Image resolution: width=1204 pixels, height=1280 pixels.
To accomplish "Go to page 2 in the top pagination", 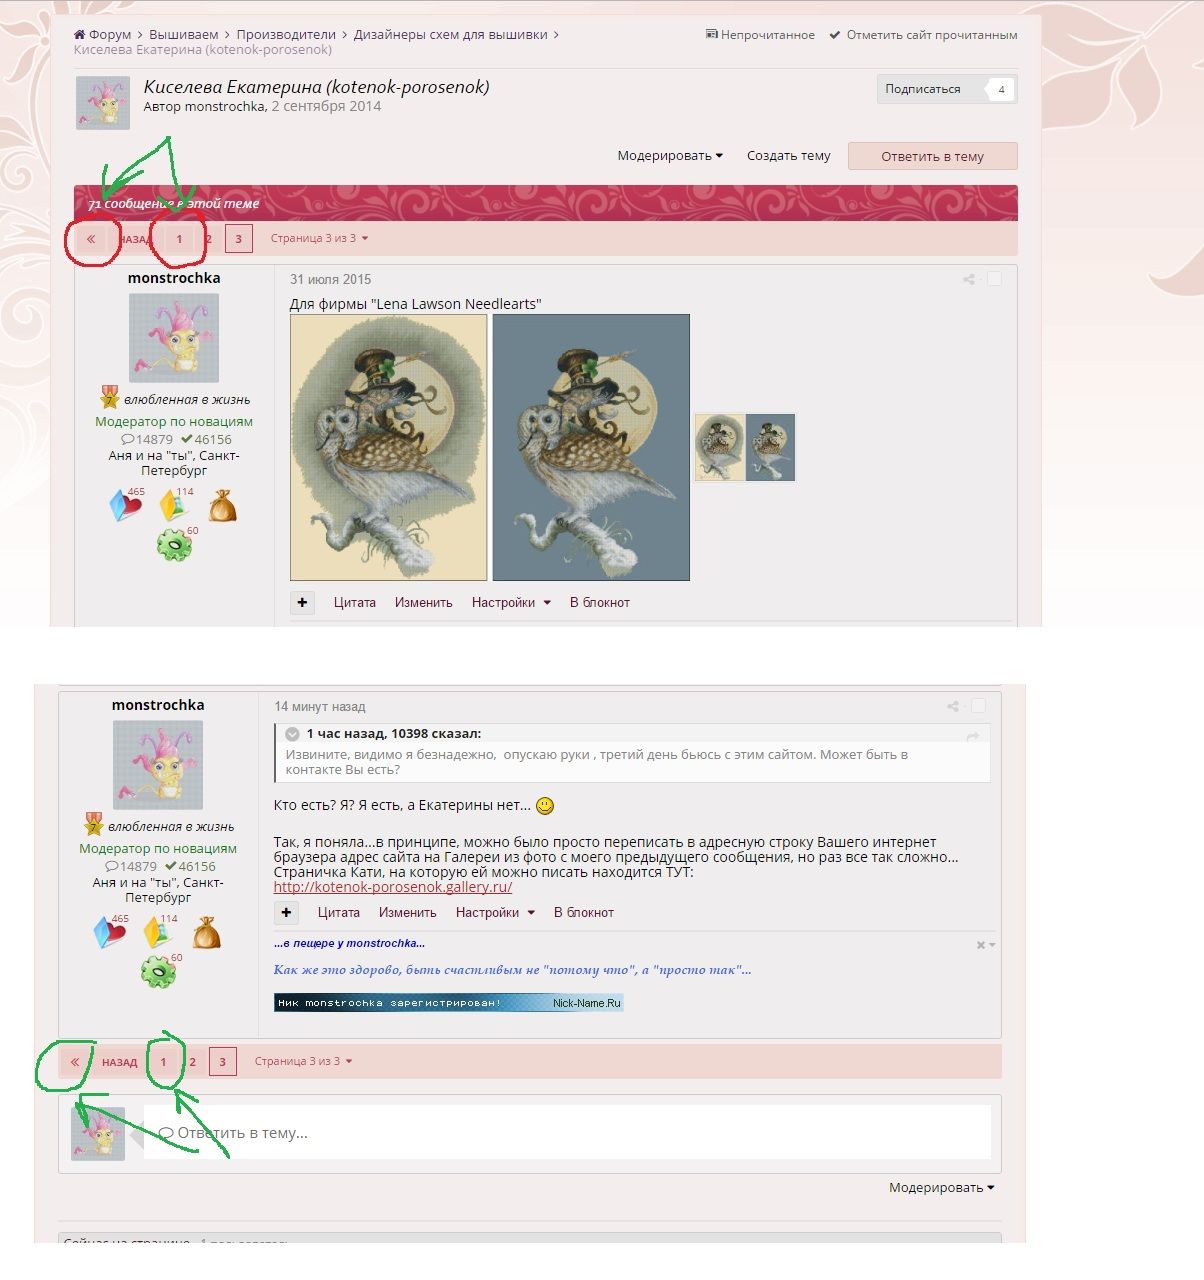I will point(208,239).
